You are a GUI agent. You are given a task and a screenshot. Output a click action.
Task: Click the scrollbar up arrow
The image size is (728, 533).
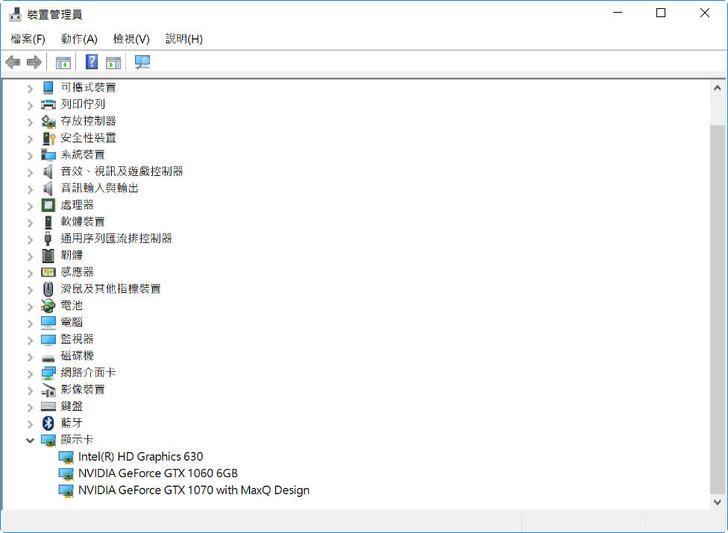coord(717,88)
